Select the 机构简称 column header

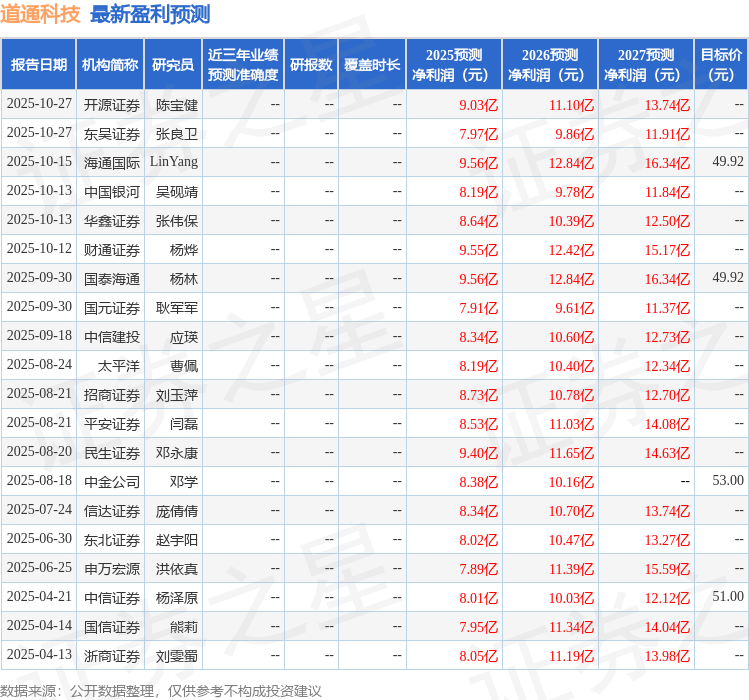pyautogui.click(x=110, y=65)
